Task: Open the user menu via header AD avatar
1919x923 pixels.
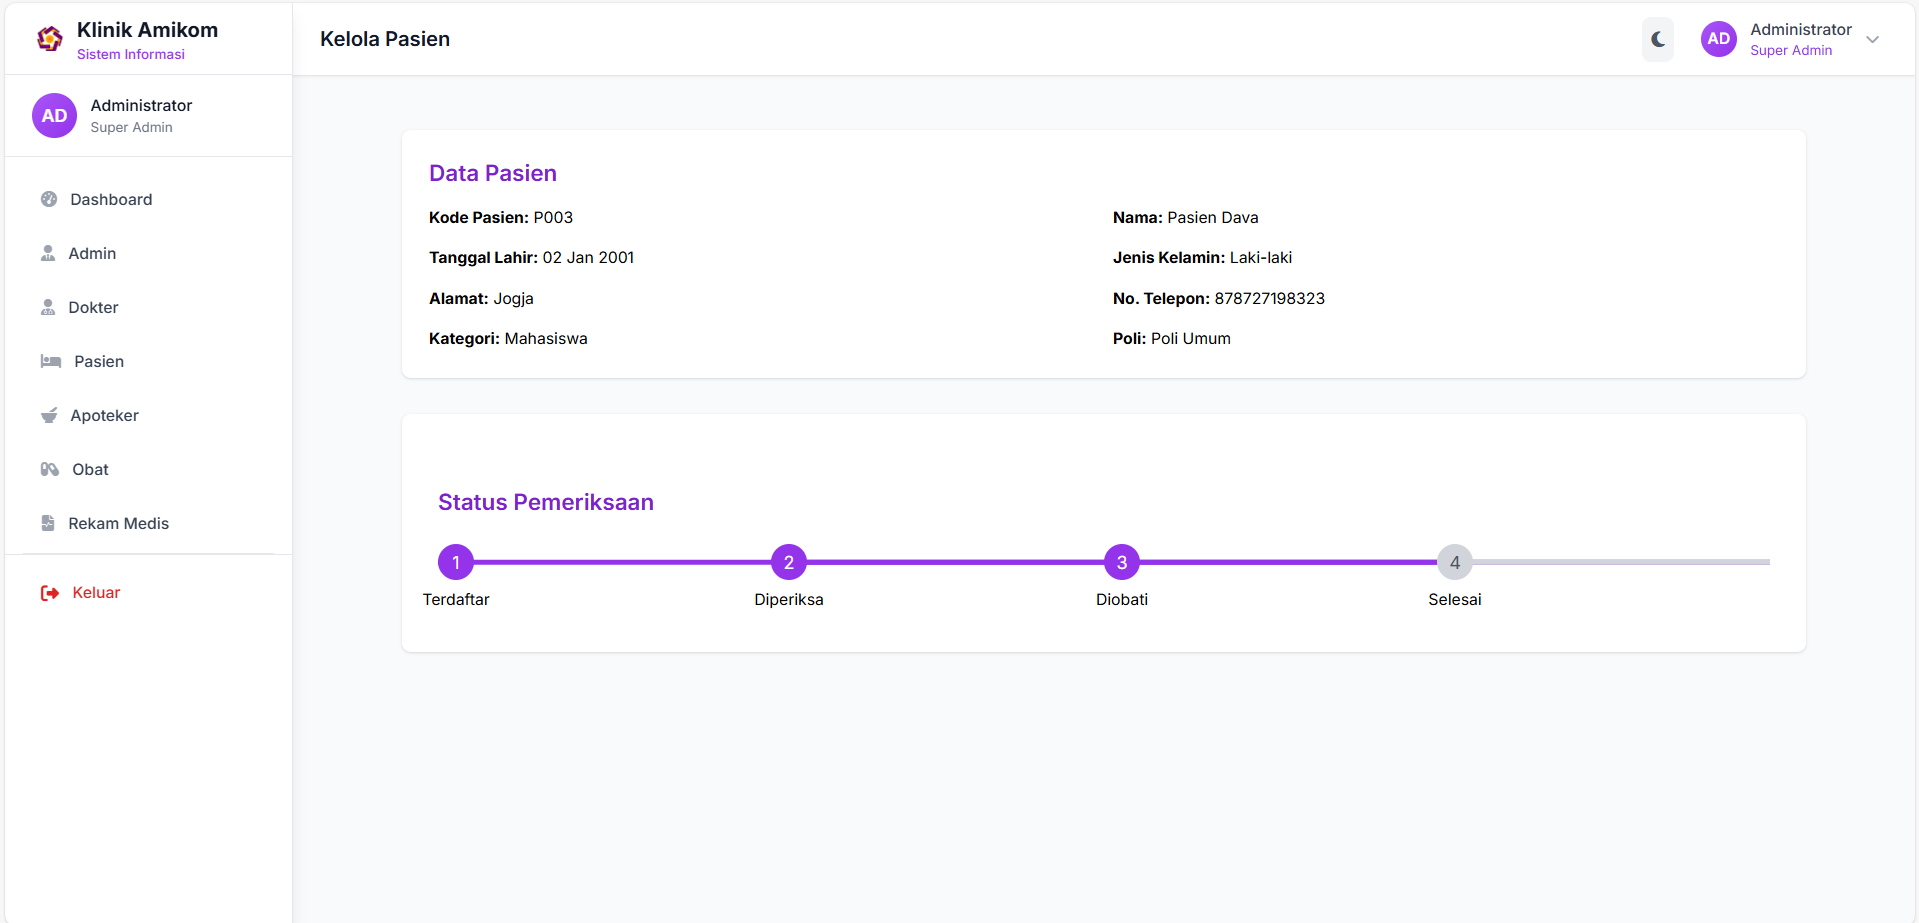Action: 1718,39
